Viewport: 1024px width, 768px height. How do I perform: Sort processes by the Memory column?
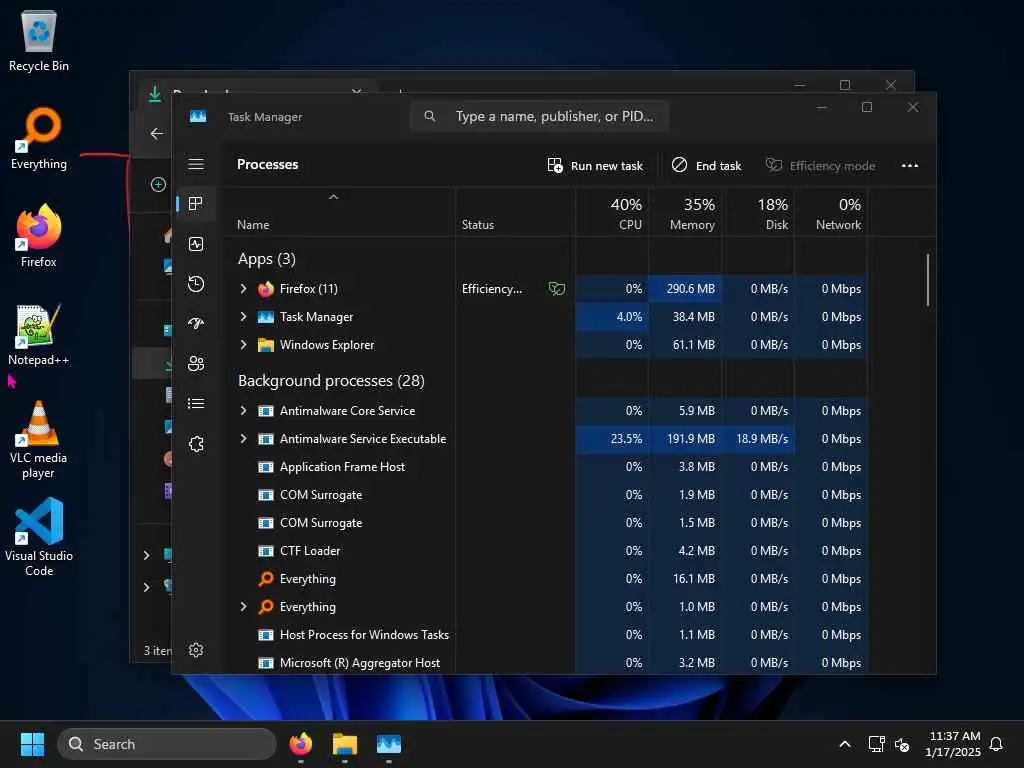tap(686, 214)
